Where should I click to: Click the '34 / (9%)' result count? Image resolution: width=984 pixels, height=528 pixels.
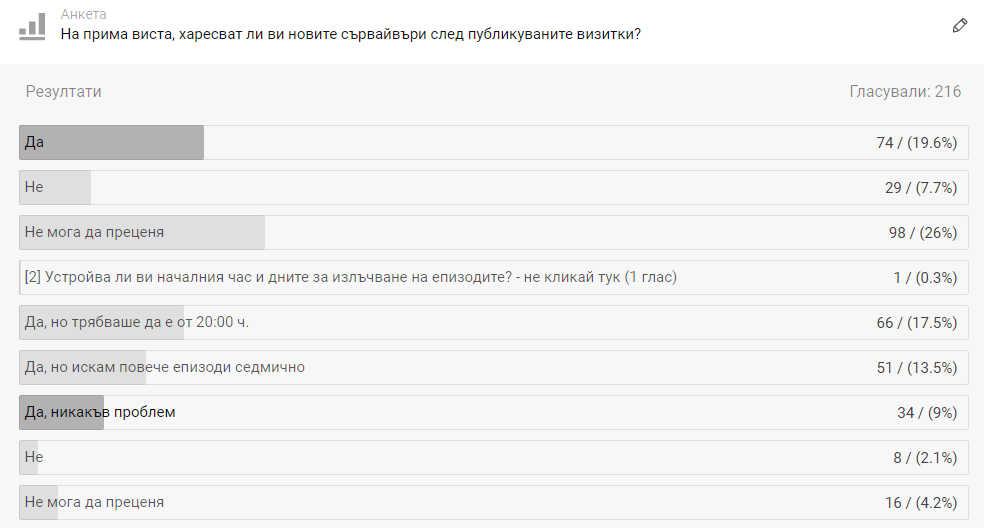point(927,412)
